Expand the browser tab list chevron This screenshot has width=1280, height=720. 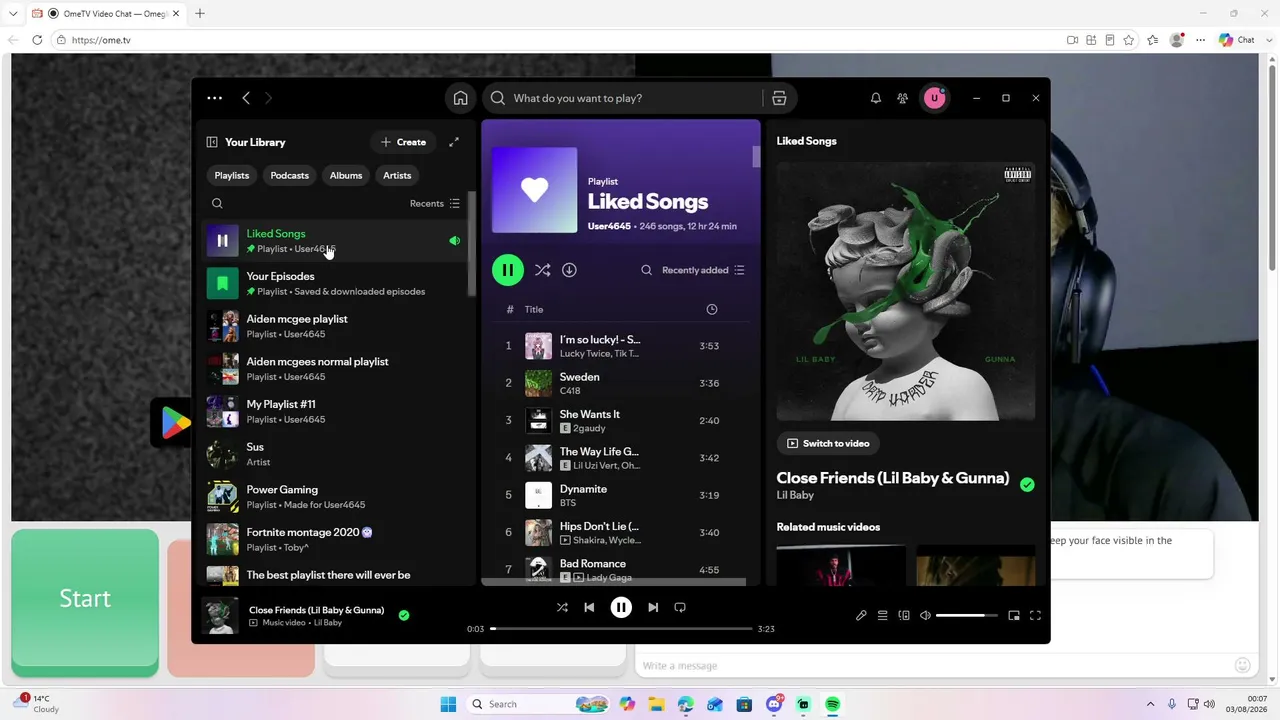13,14
